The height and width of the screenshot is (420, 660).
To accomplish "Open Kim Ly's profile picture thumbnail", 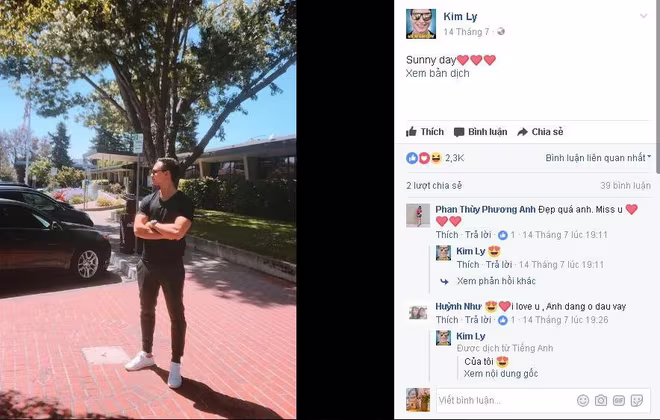I will (420, 24).
